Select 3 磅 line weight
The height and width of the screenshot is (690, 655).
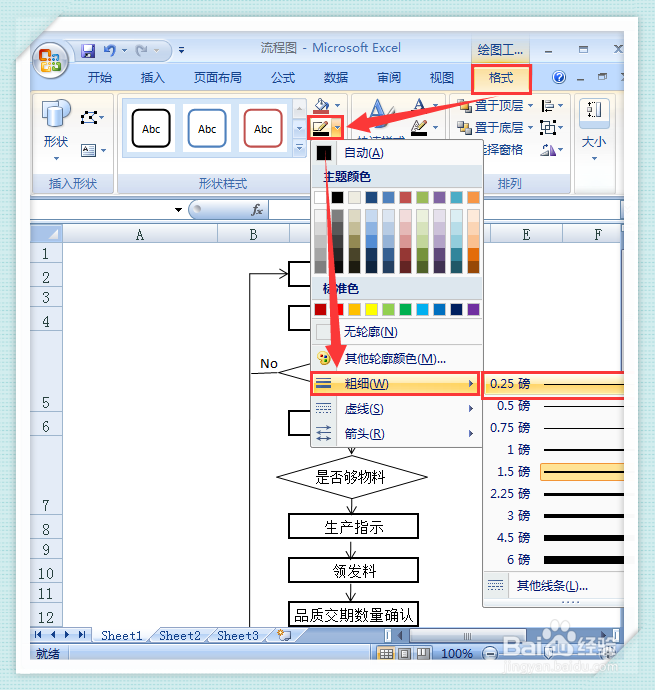click(555, 516)
